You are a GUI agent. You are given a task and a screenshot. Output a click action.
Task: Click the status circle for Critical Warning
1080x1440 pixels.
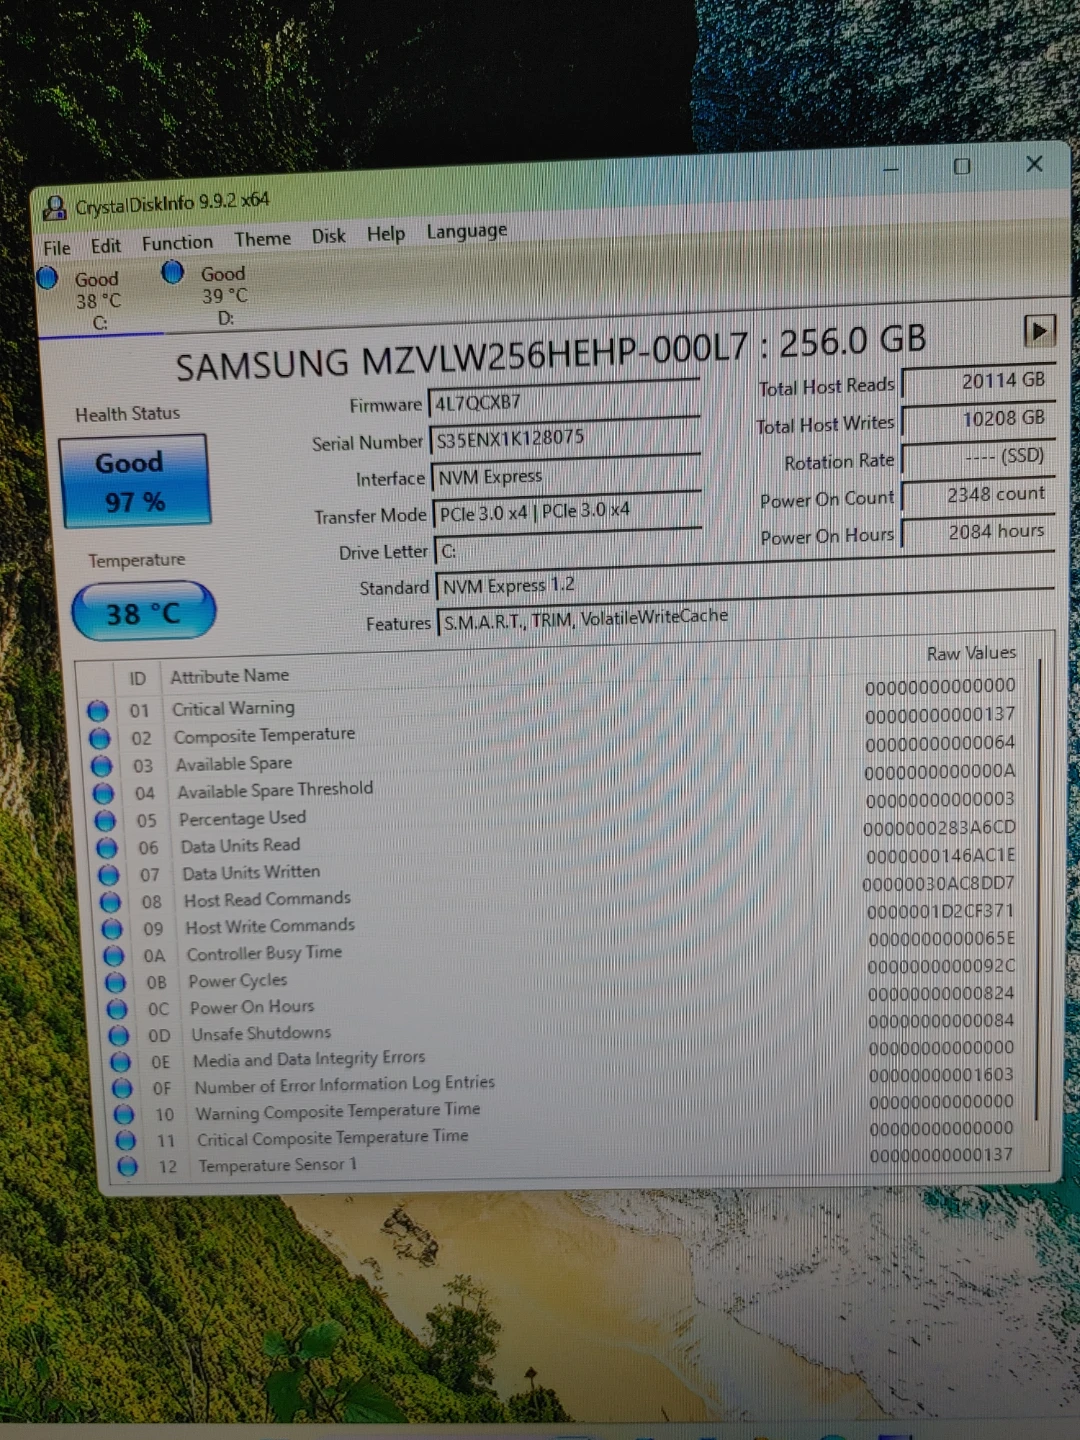click(x=97, y=711)
